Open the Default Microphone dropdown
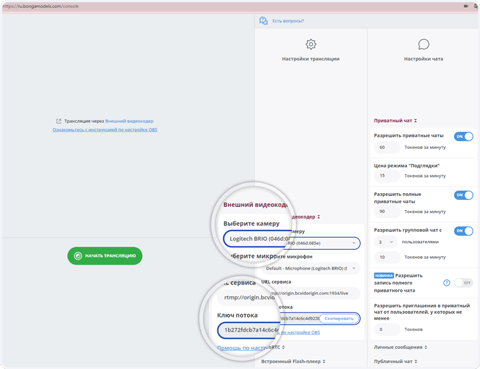 [x=311, y=268]
